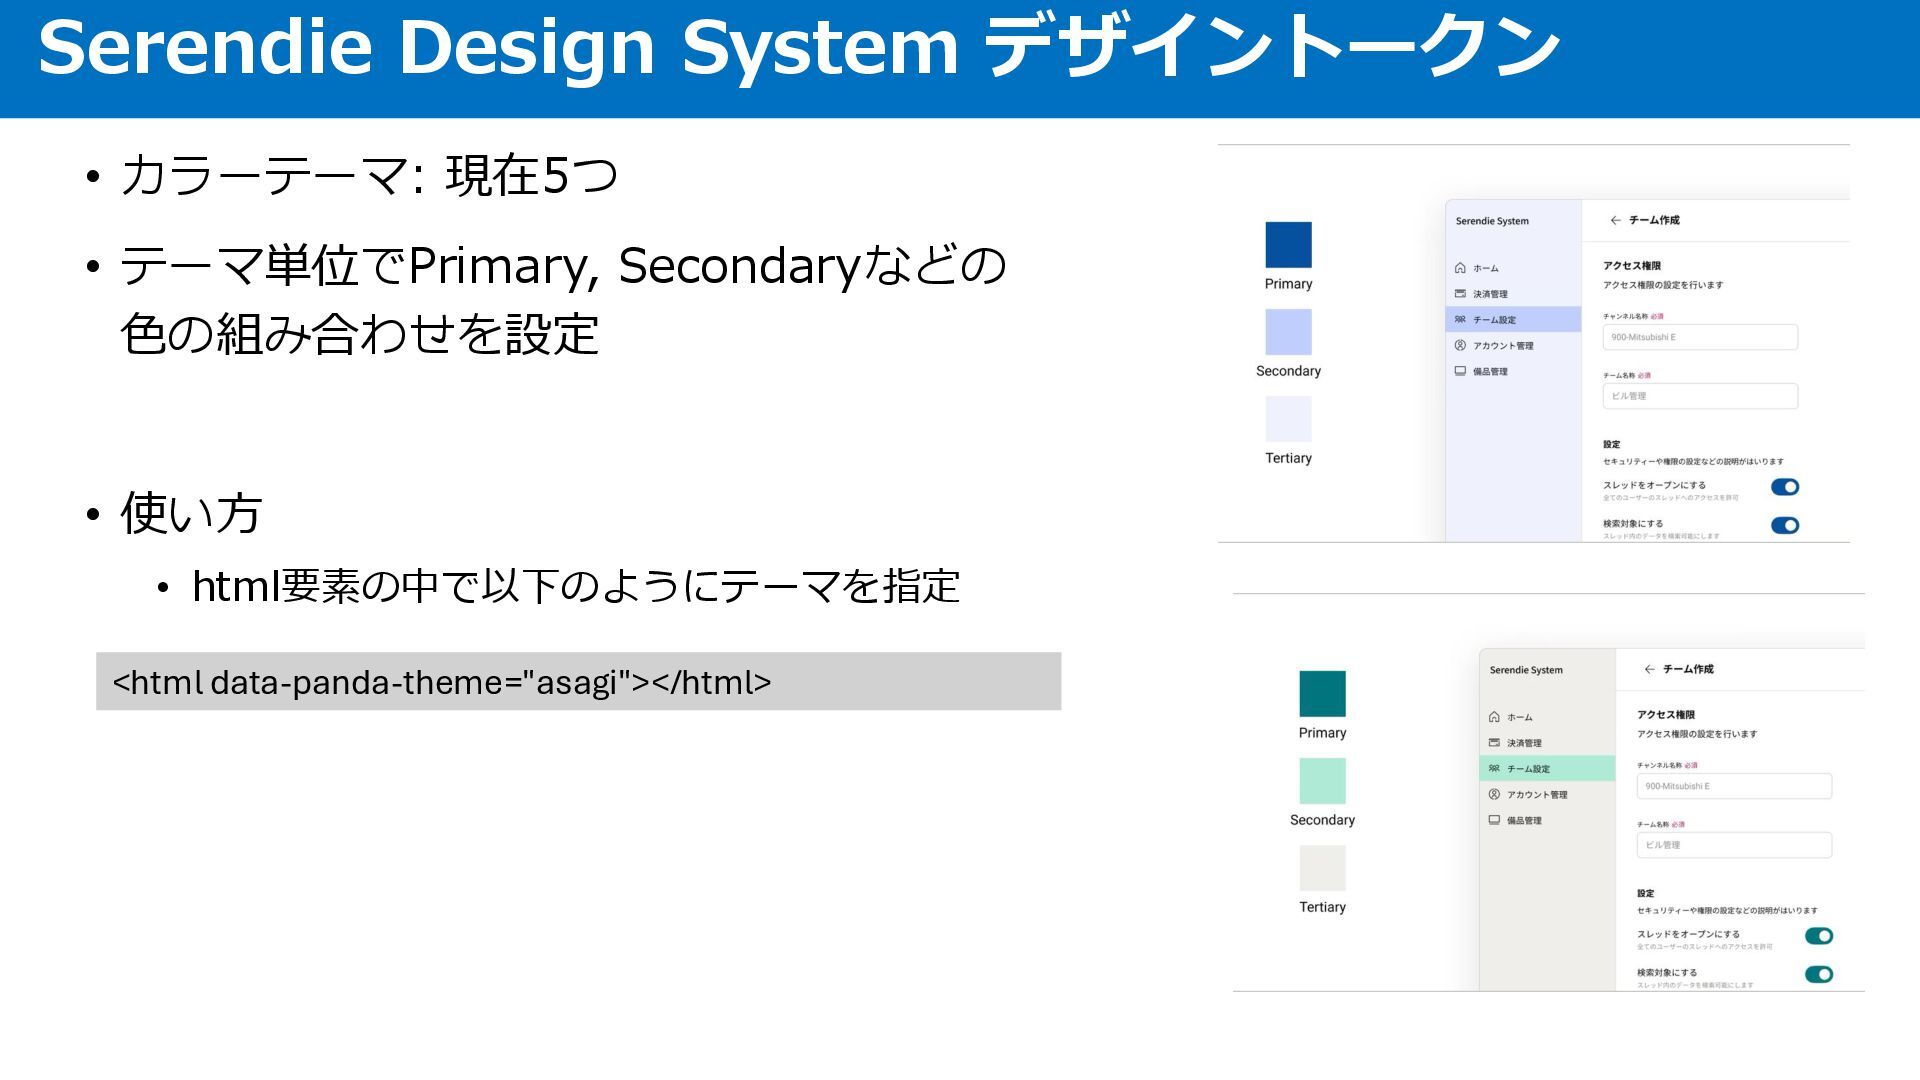Click green-theme ビル管理 input field

point(1733,845)
